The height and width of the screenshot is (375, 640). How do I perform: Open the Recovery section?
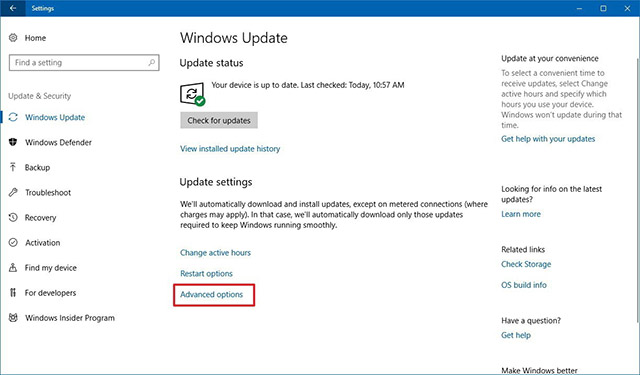point(40,218)
